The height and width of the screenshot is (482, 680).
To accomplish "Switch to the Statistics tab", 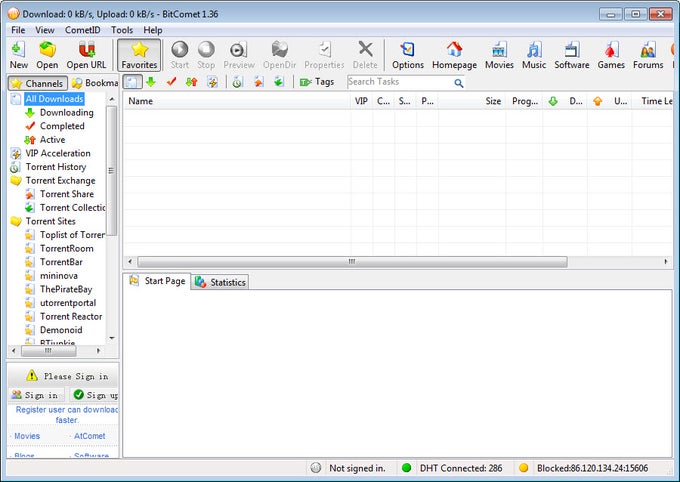I will click(220, 282).
